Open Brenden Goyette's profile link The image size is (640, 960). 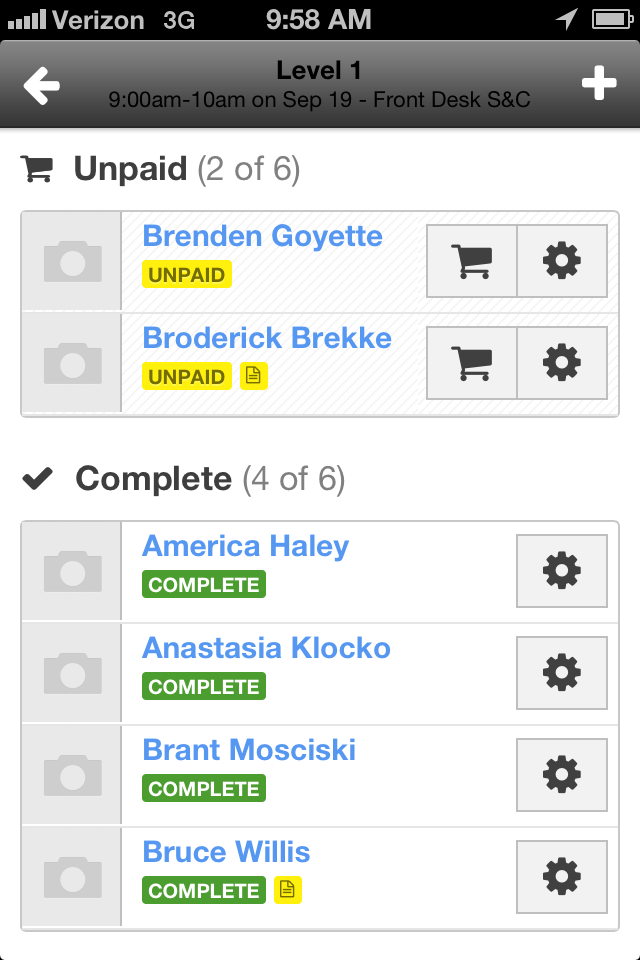[x=262, y=236]
